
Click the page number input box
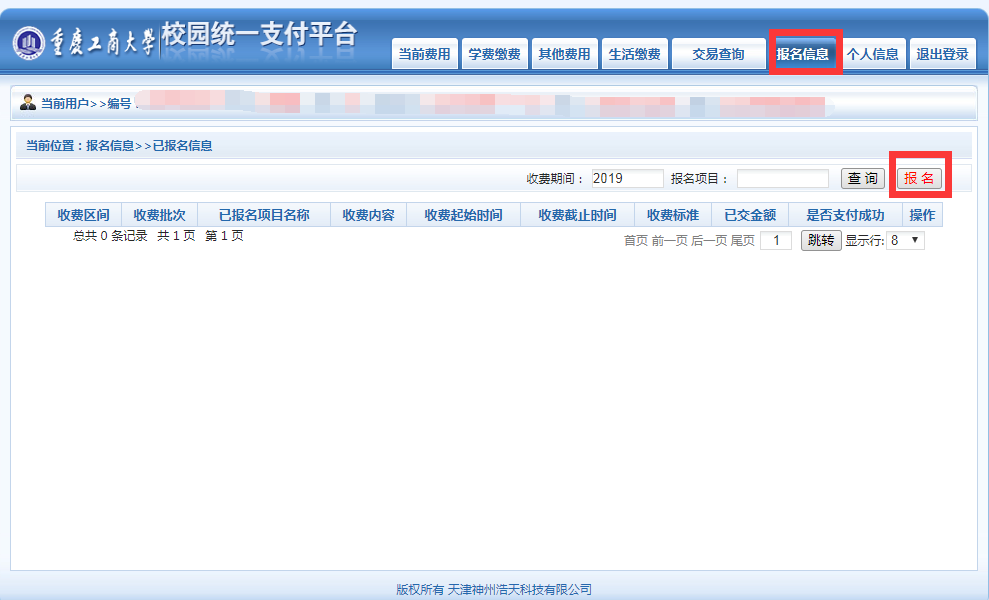point(776,241)
